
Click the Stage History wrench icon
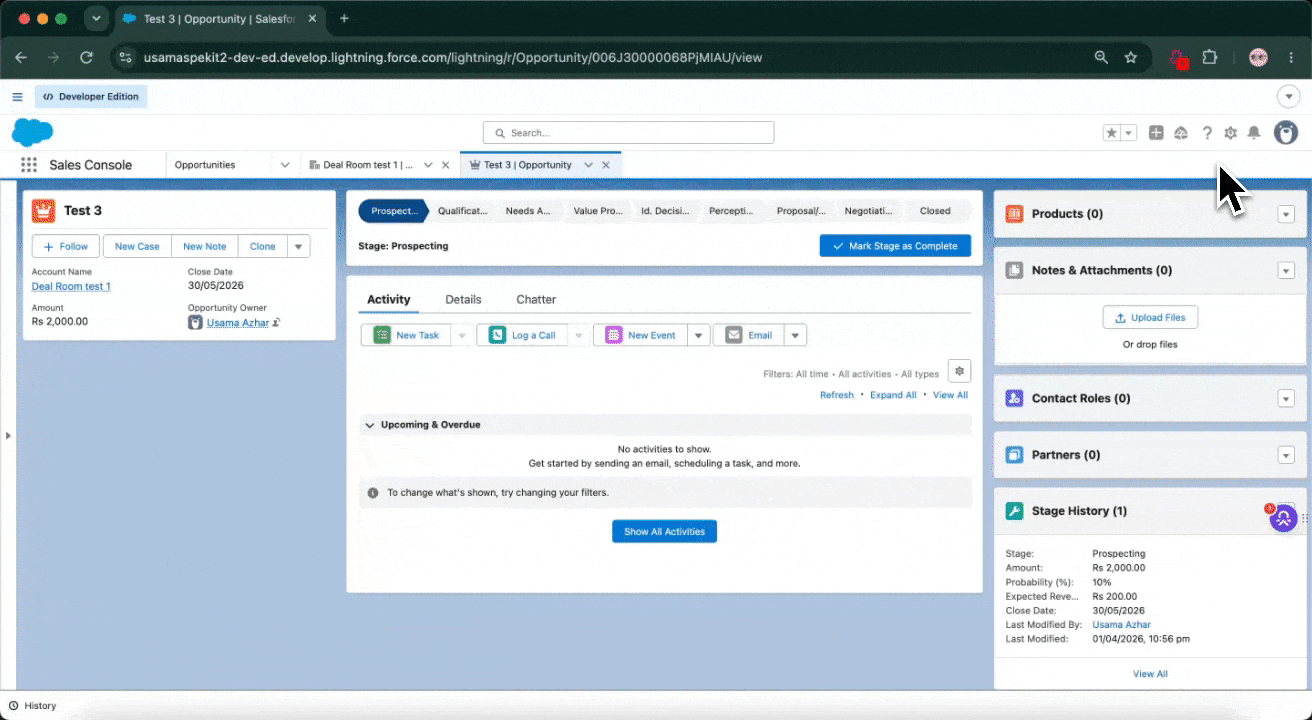click(x=1014, y=511)
